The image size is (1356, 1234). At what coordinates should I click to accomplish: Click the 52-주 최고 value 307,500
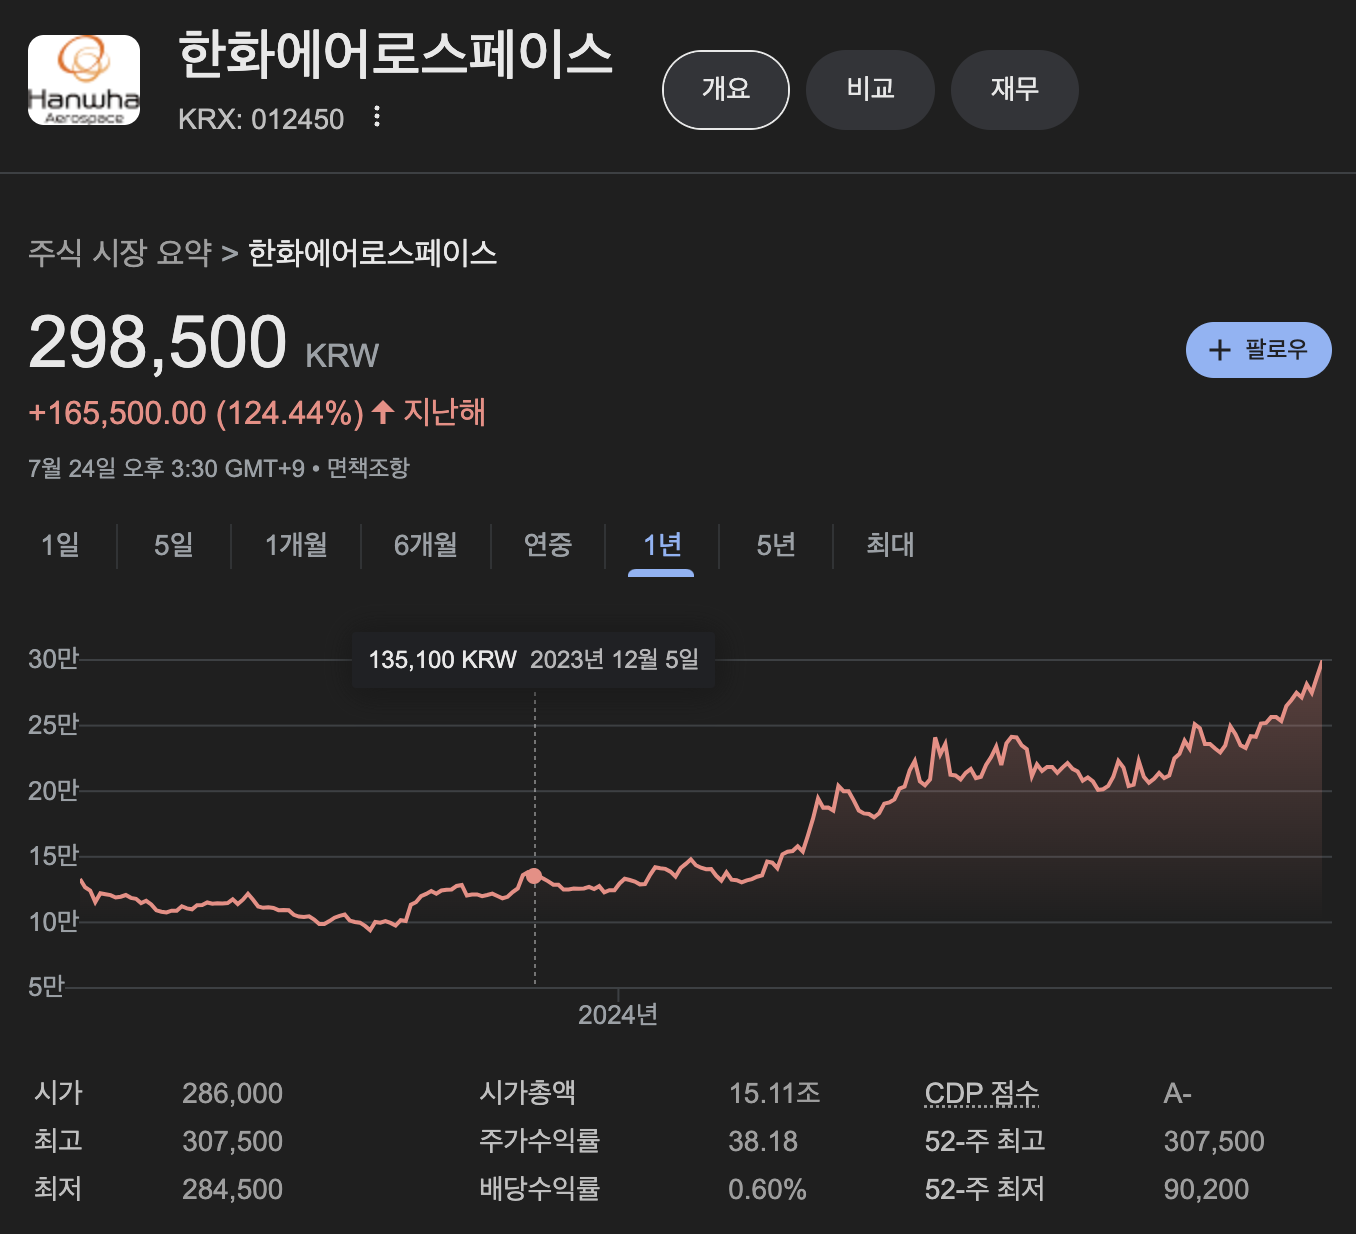click(1214, 1141)
